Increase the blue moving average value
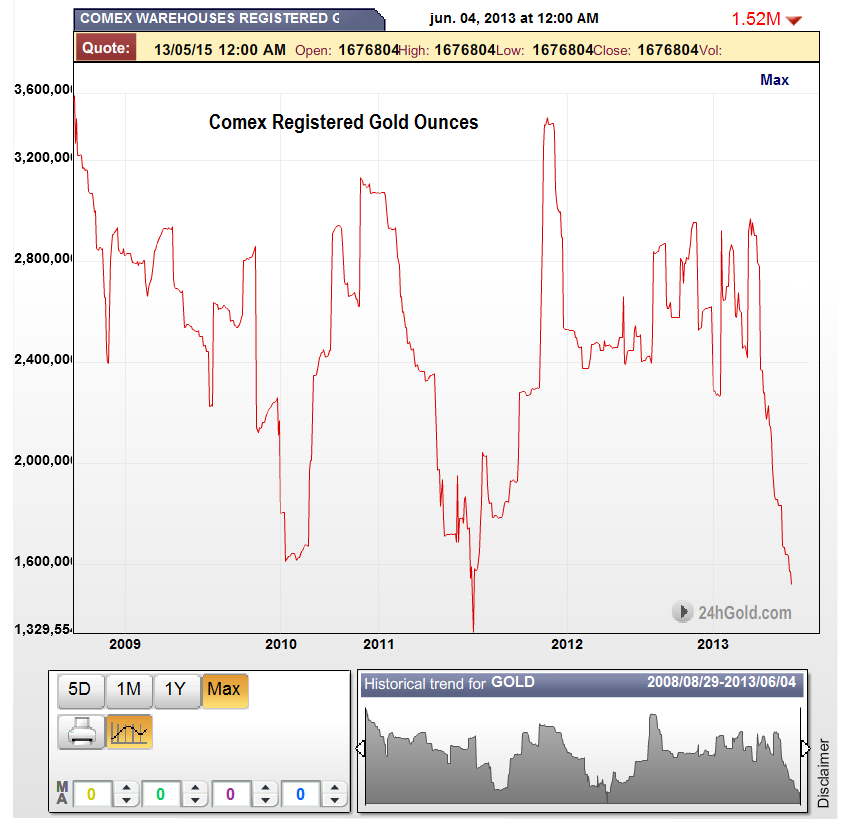842x822 pixels. (335, 788)
